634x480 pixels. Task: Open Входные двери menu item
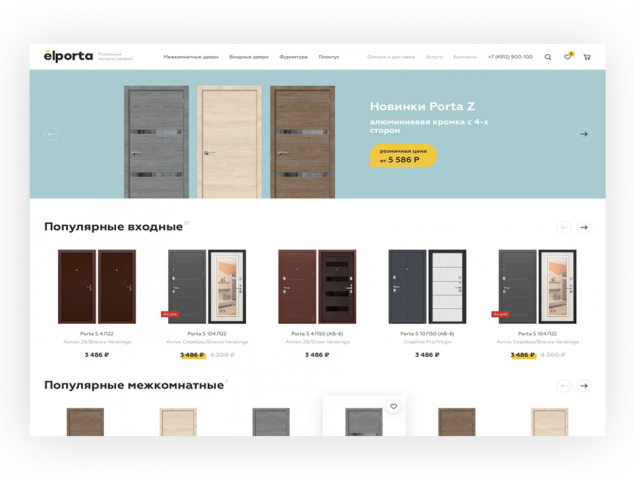coord(249,57)
